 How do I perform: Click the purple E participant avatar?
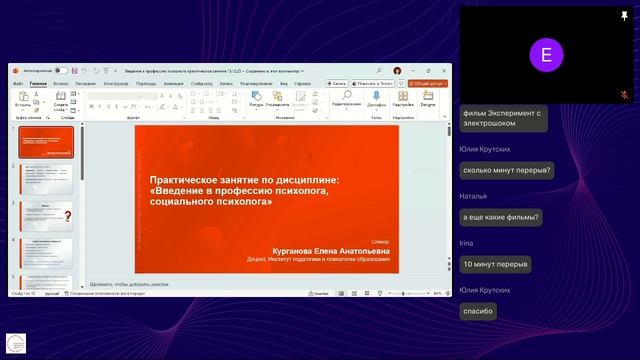coord(547,55)
